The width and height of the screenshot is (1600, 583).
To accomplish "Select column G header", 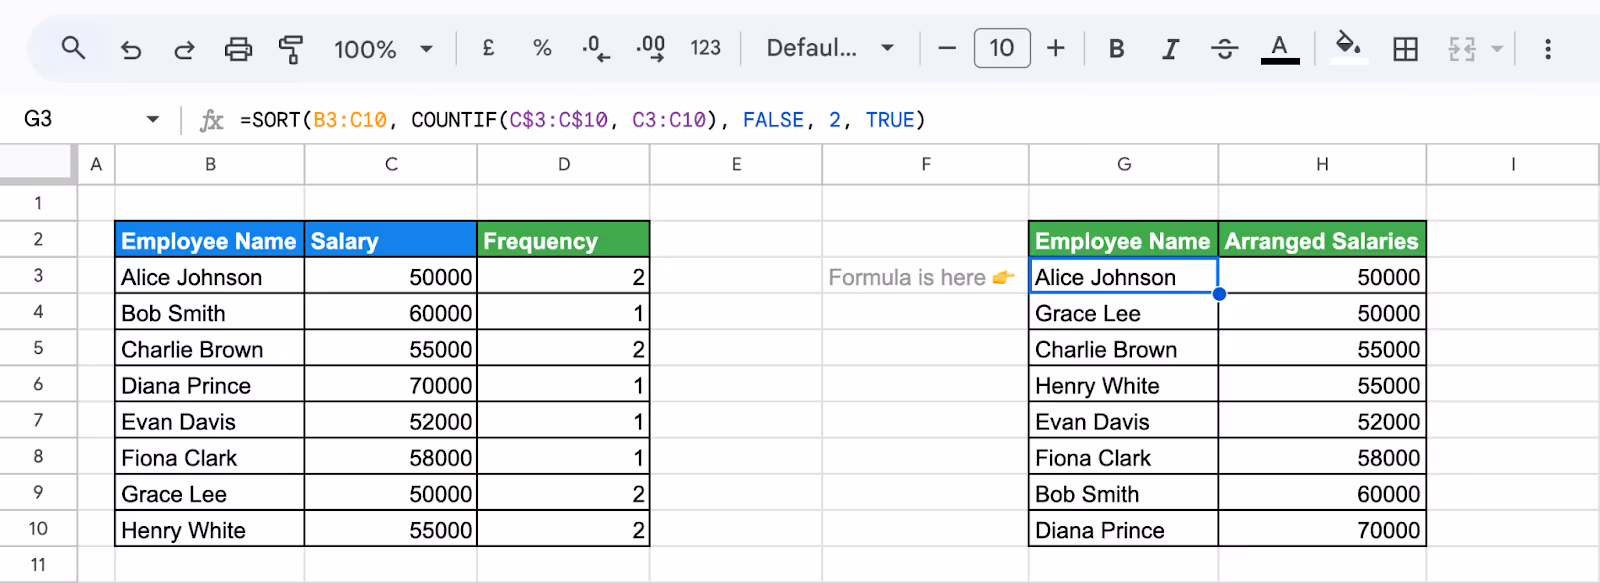I will coord(1124,164).
